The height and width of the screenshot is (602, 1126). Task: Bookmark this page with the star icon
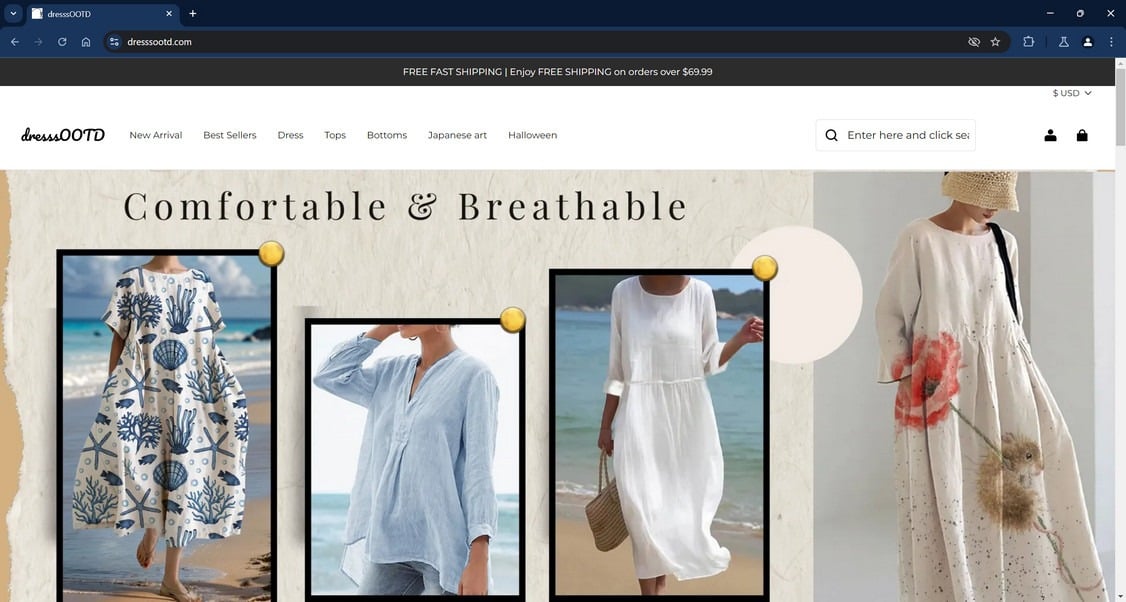point(995,42)
